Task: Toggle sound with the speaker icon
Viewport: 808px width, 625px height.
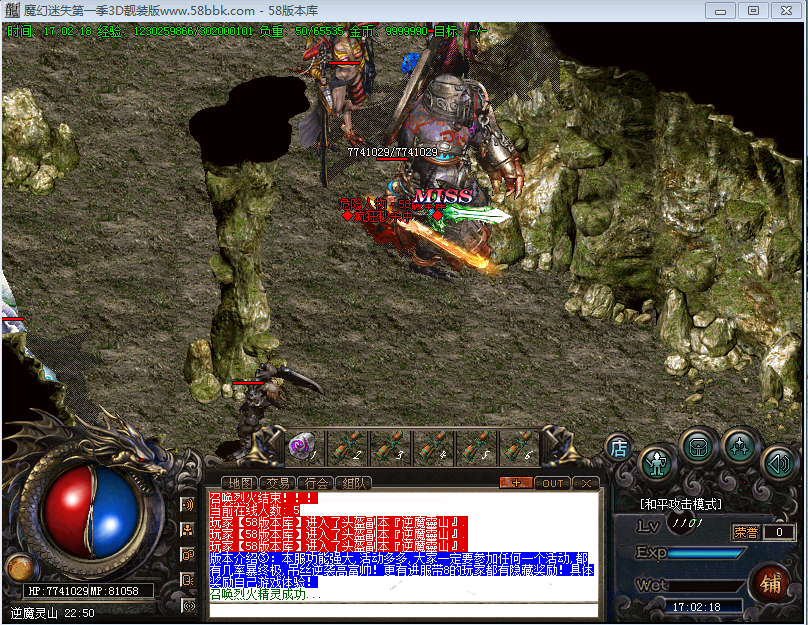Action: point(779,463)
